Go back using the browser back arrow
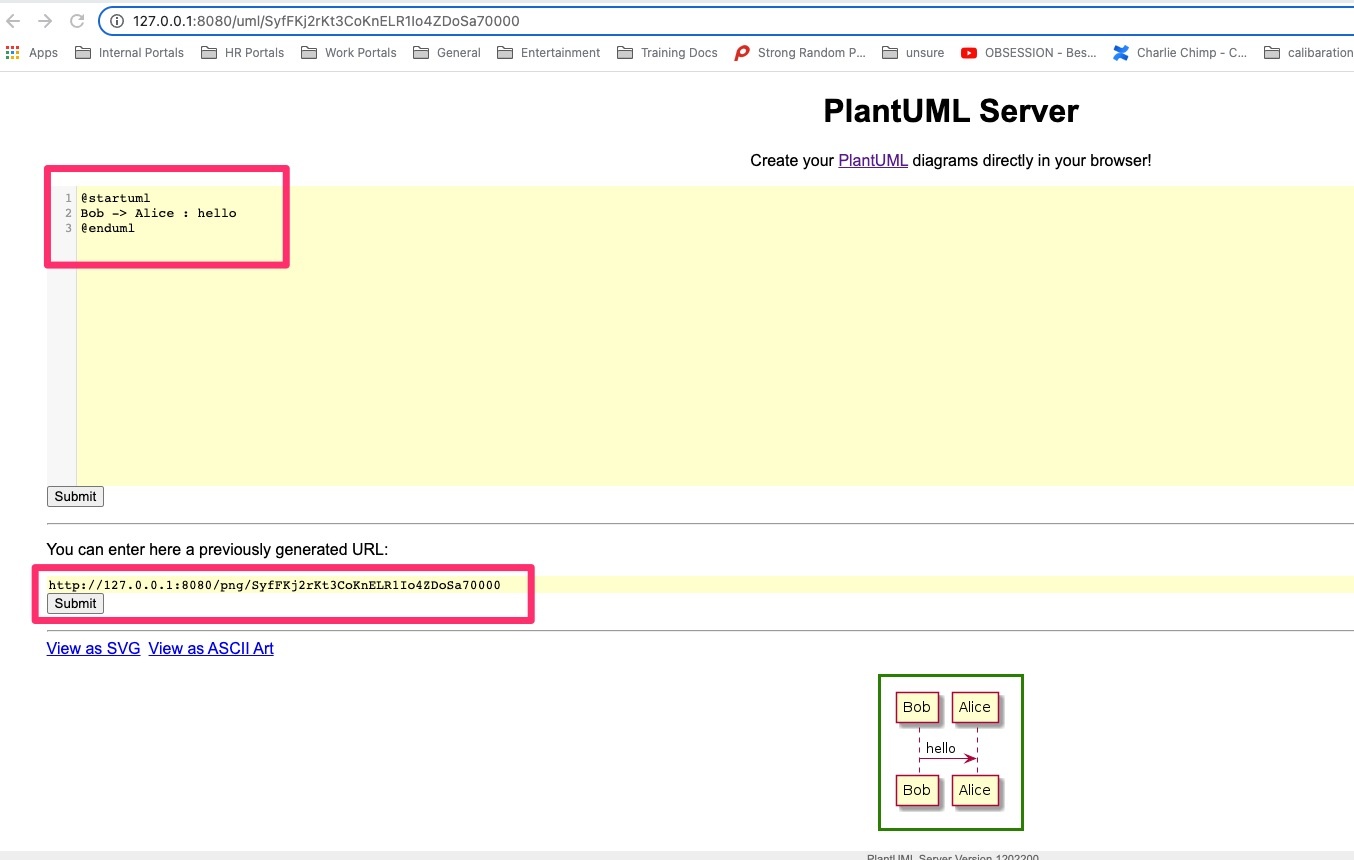 click(x=13, y=21)
